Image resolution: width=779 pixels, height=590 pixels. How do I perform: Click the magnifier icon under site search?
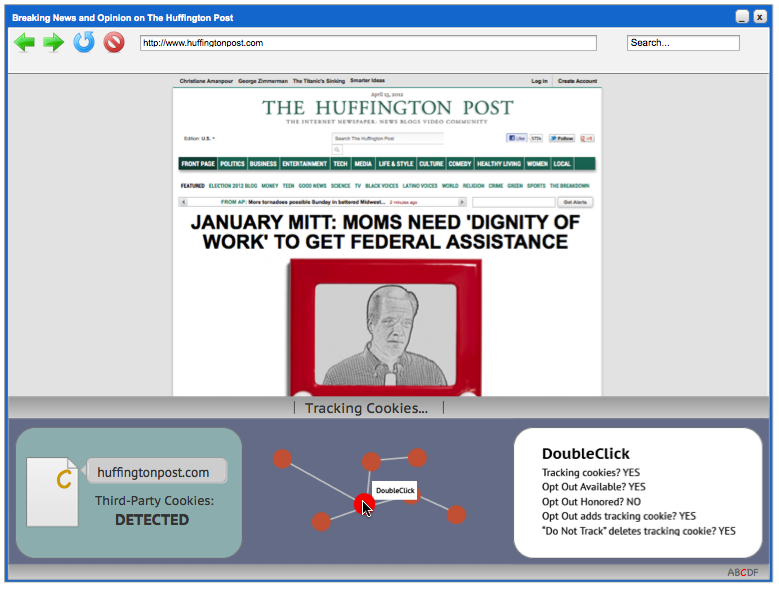(337, 149)
